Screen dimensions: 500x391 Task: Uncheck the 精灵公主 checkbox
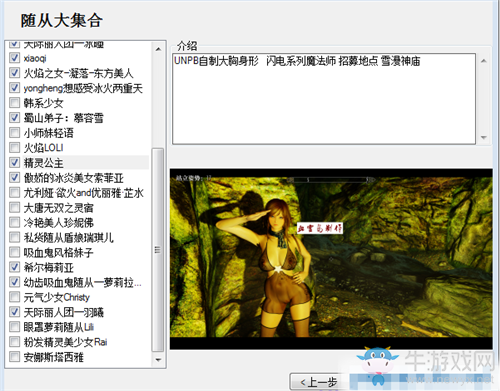pyautogui.click(x=14, y=162)
